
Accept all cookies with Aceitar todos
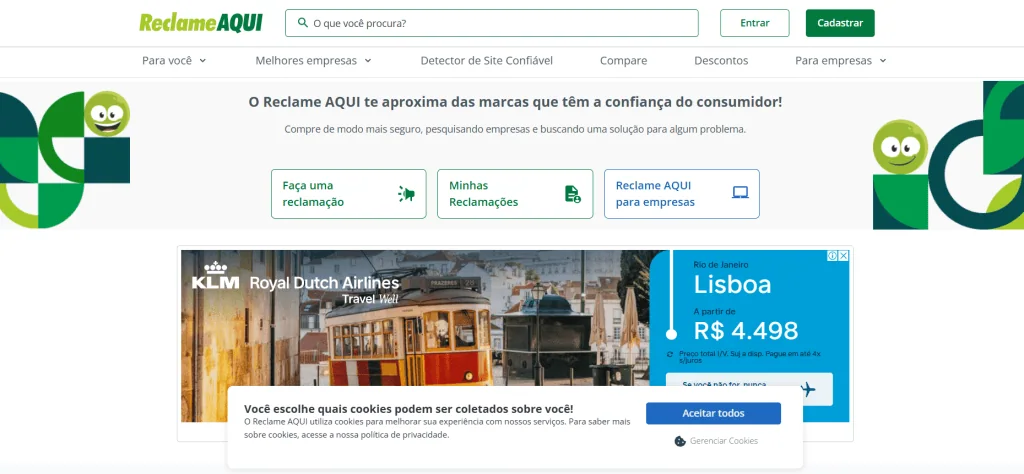point(713,413)
